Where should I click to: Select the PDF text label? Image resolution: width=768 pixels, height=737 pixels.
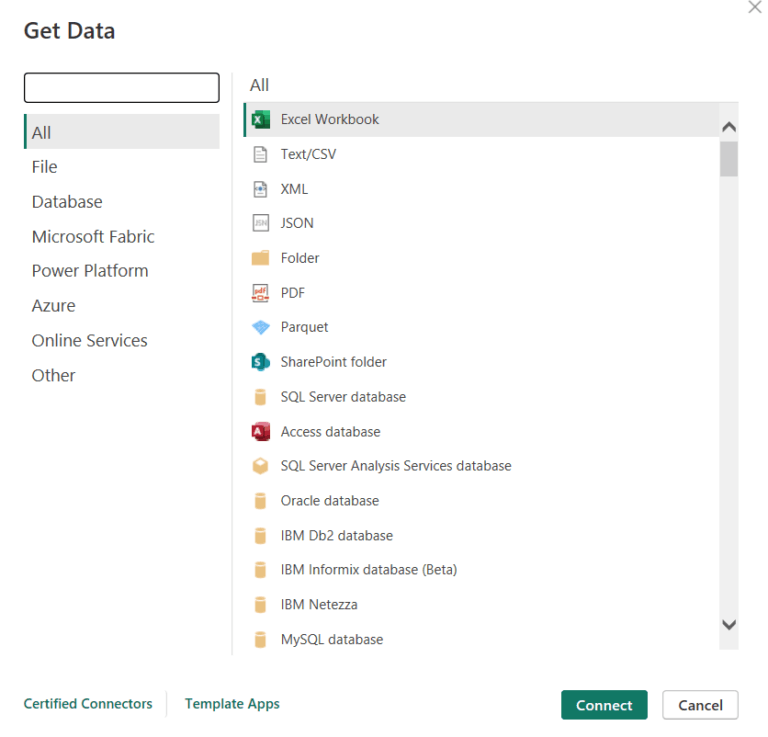point(293,293)
